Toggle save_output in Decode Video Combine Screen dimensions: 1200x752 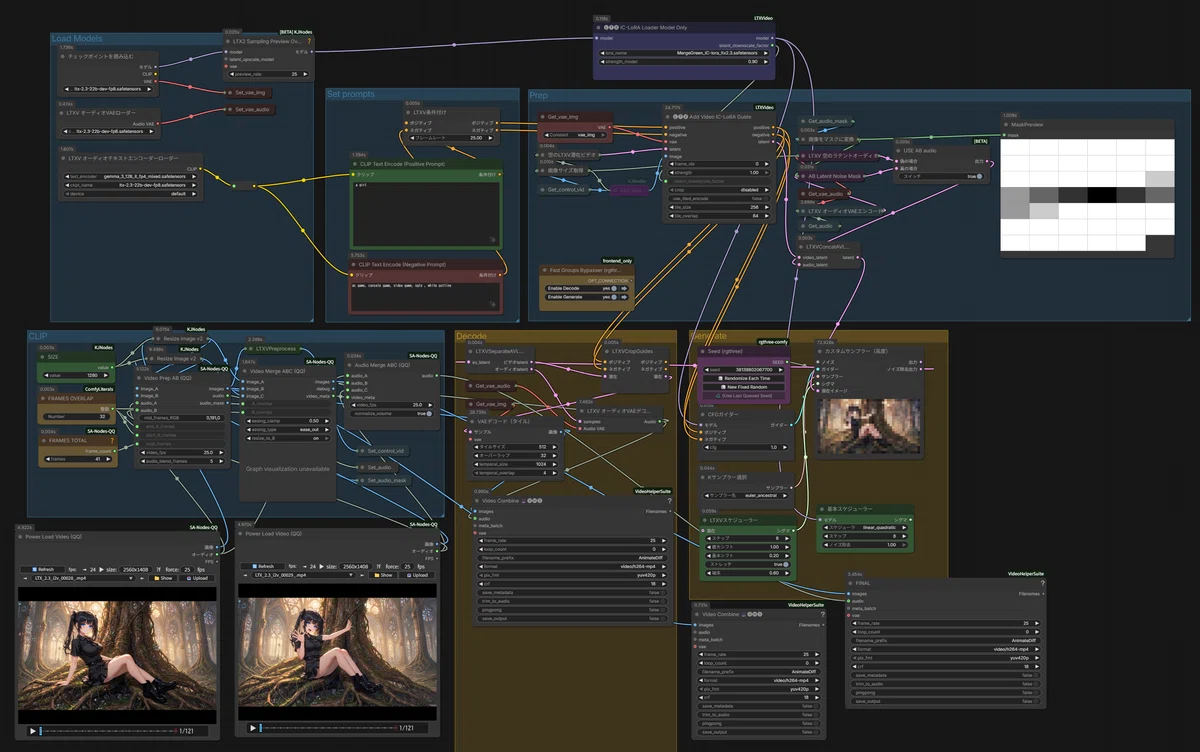point(573,618)
